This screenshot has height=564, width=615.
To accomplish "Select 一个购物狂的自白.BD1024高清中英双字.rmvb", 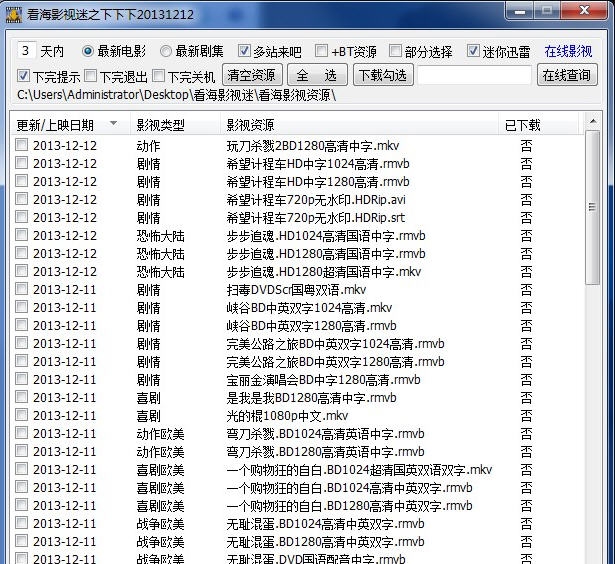I will [349, 488].
